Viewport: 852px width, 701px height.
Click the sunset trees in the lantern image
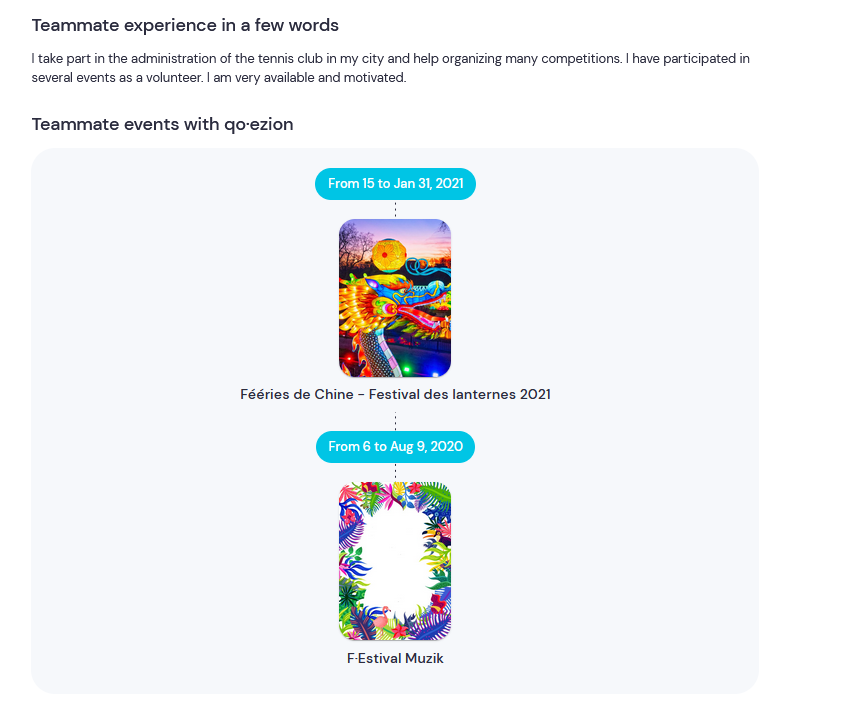click(356, 245)
